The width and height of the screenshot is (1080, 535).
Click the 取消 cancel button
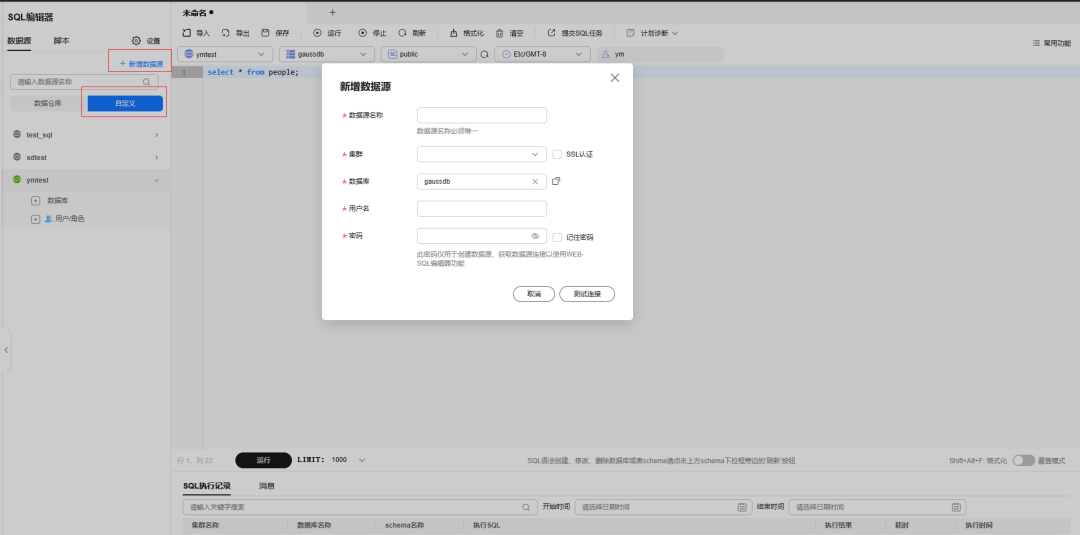click(x=534, y=294)
